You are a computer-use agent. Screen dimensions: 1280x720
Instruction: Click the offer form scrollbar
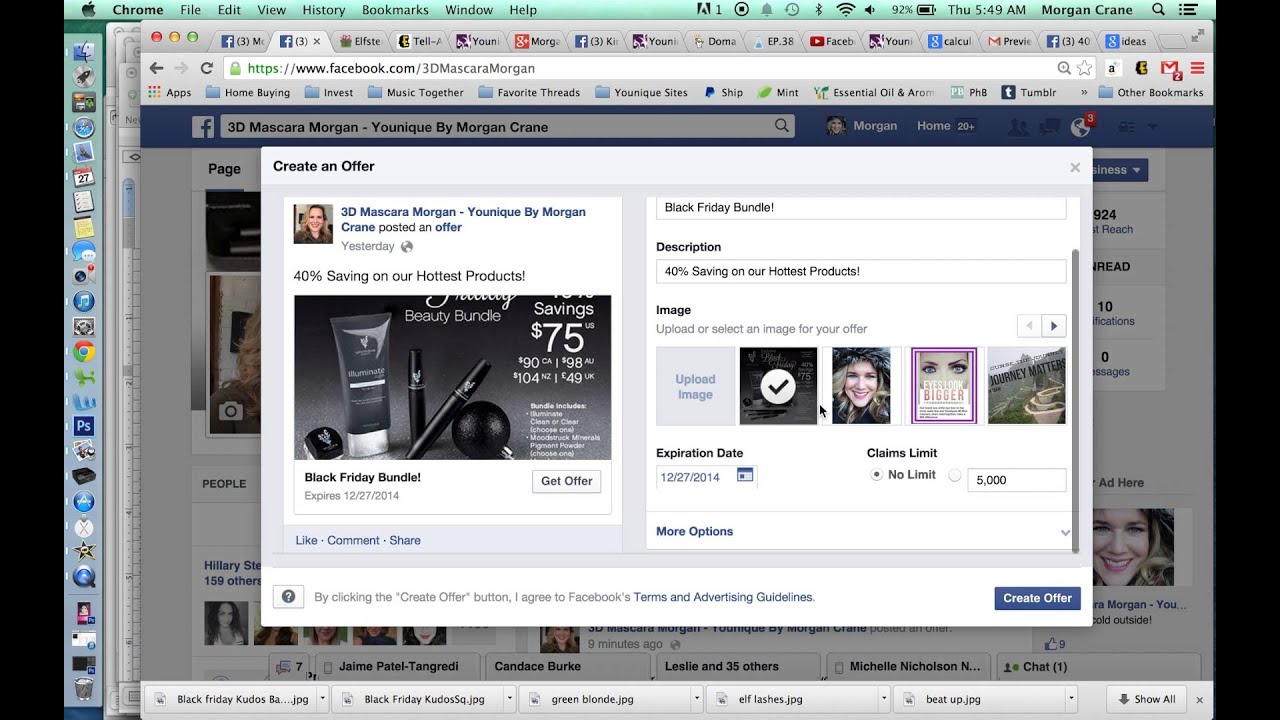pos(1075,400)
